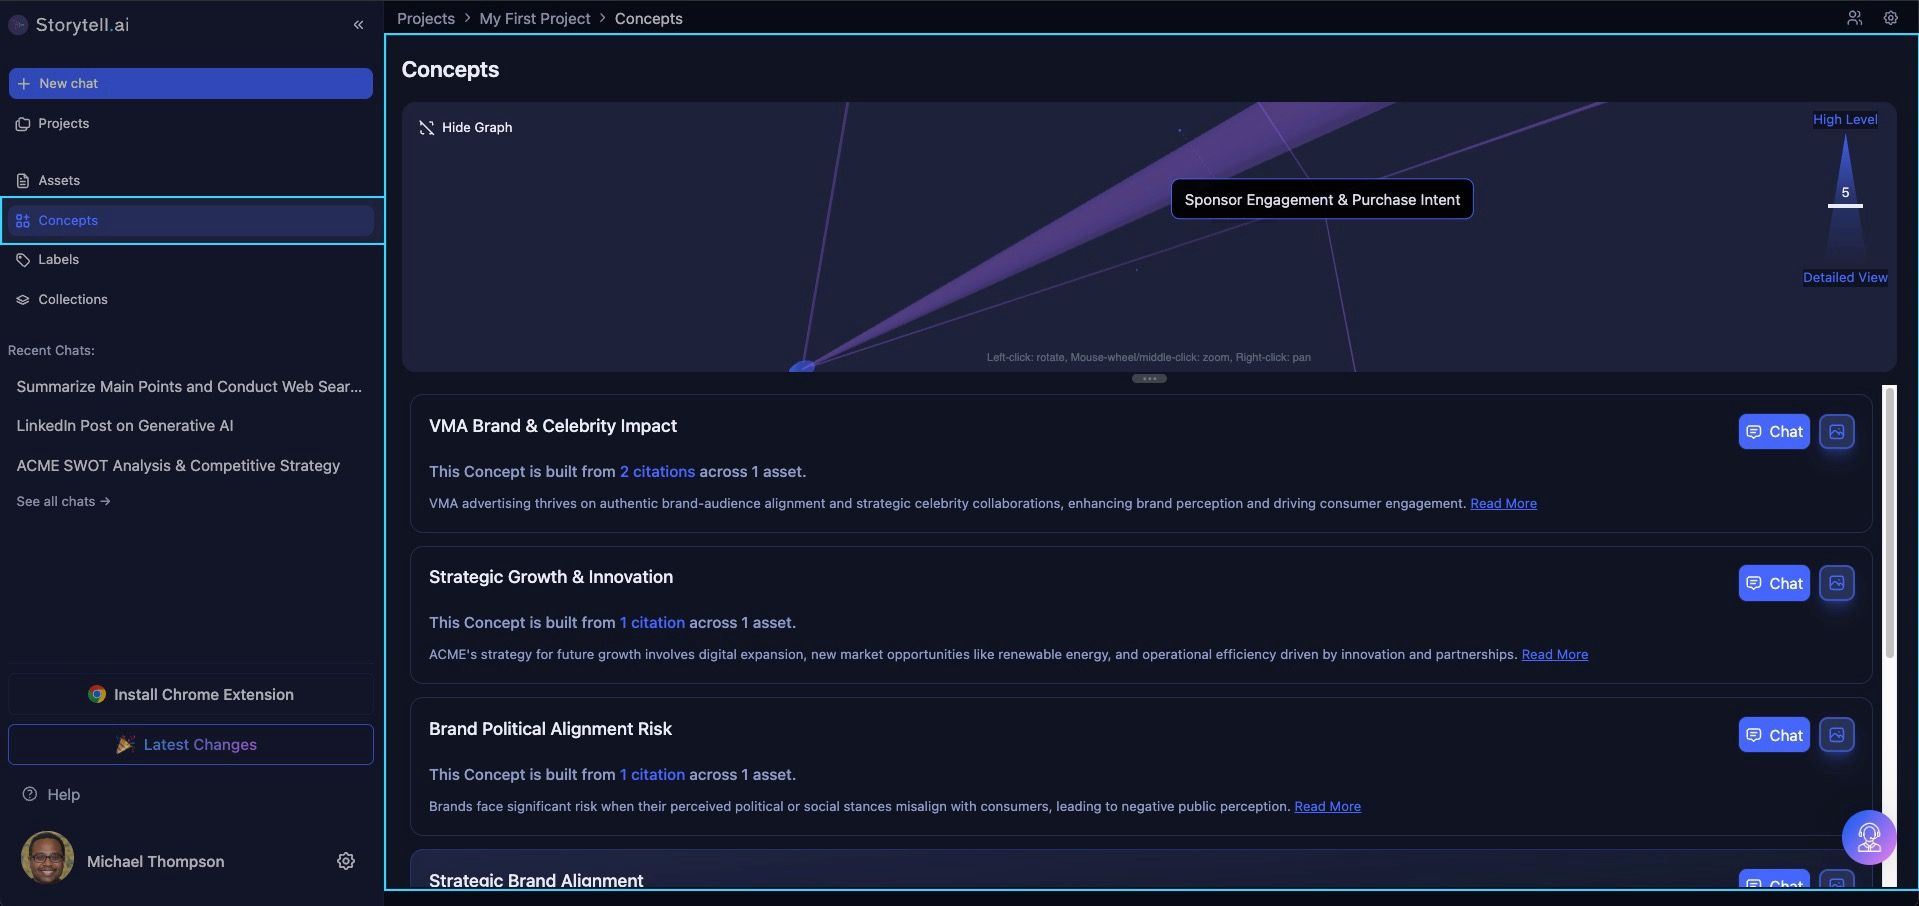Open the 2 citations link
The height and width of the screenshot is (906, 1919).
pos(657,472)
